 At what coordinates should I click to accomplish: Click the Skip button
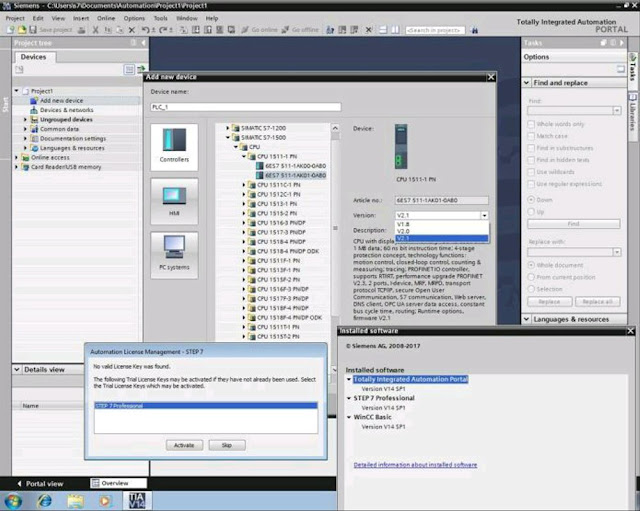pyautogui.click(x=227, y=445)
